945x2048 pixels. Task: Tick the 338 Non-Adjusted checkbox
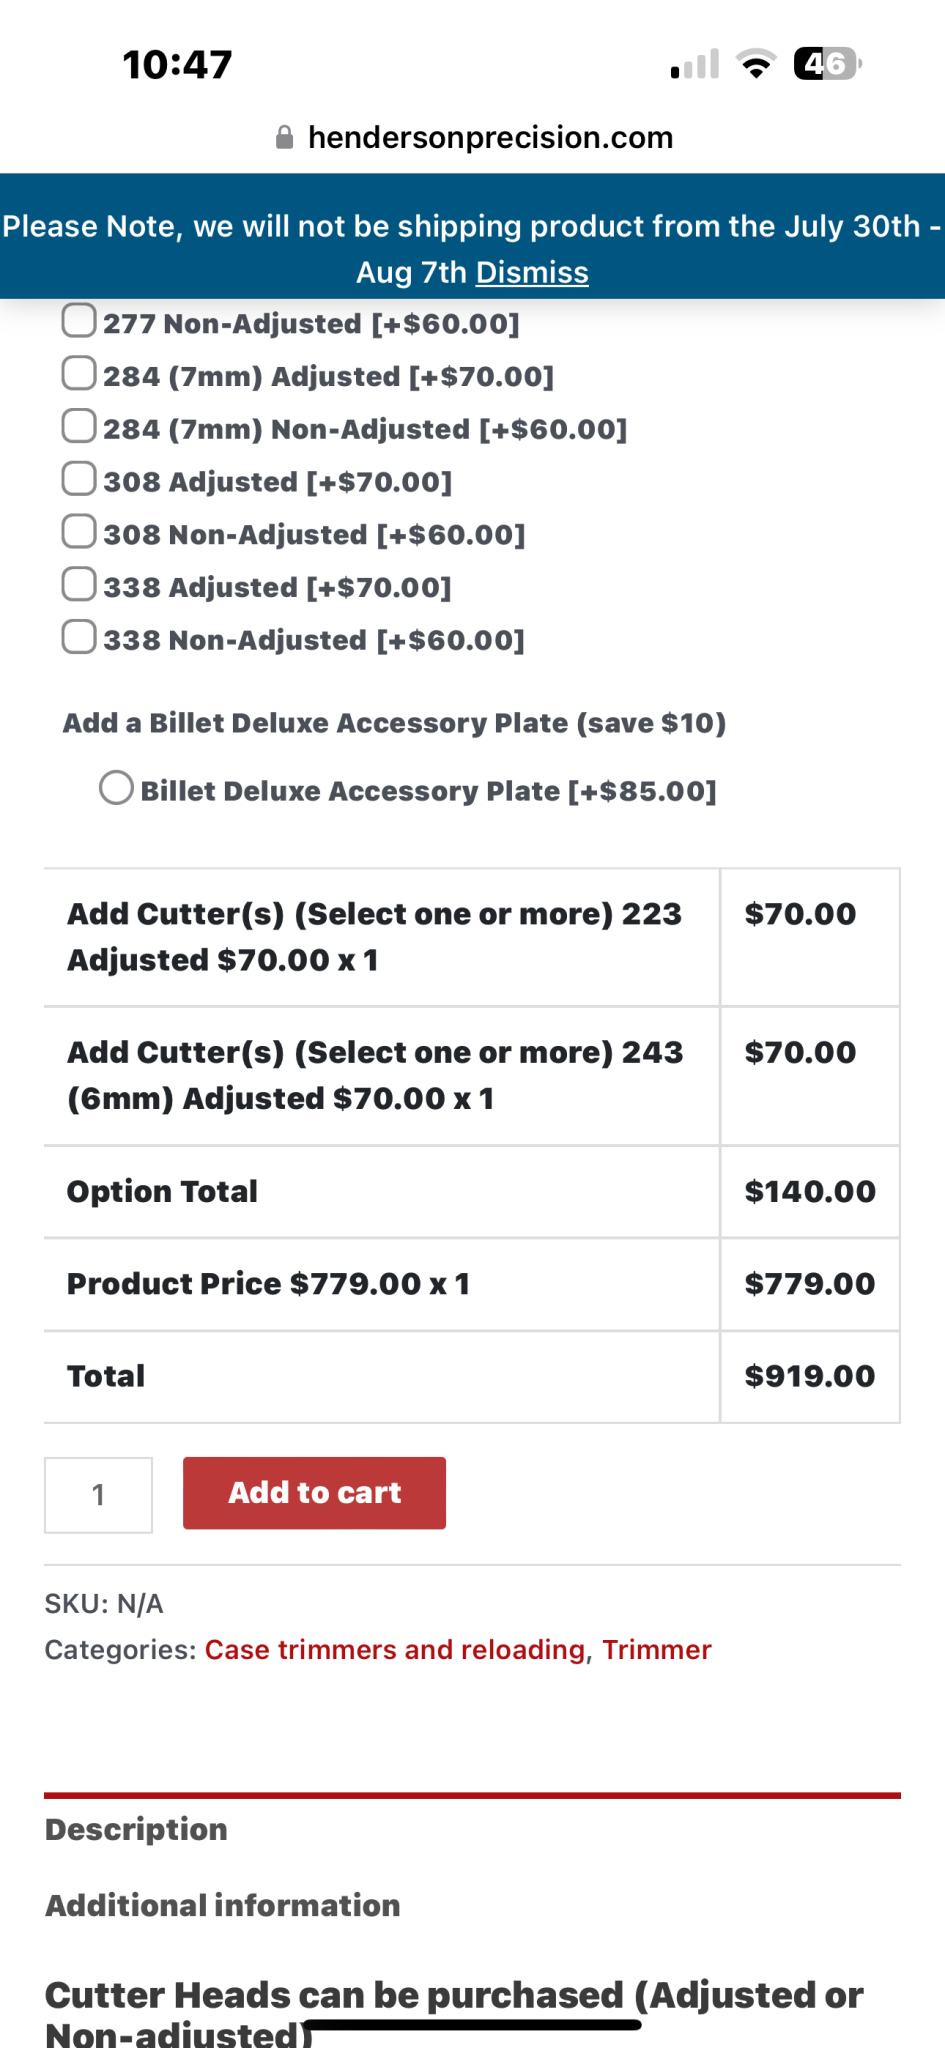pos(79,637)
